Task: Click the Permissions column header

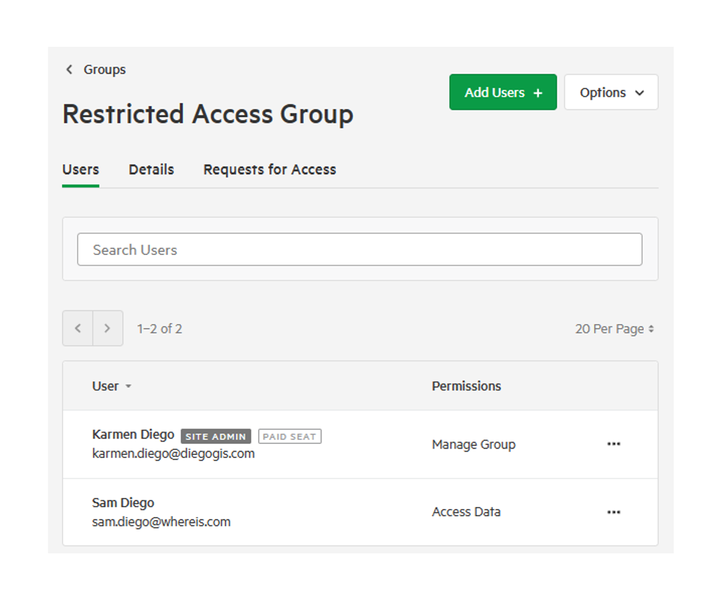Action: coord(466,386)
